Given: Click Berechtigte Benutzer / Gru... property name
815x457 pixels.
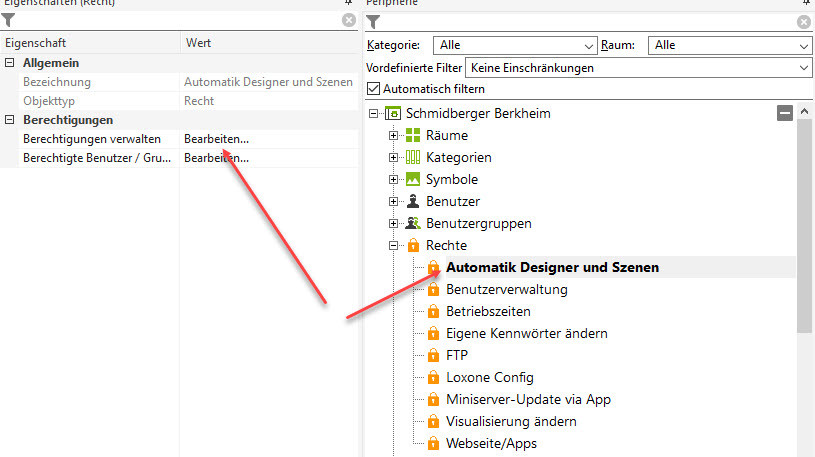Looking at the screenshot, I should (97, 158).
